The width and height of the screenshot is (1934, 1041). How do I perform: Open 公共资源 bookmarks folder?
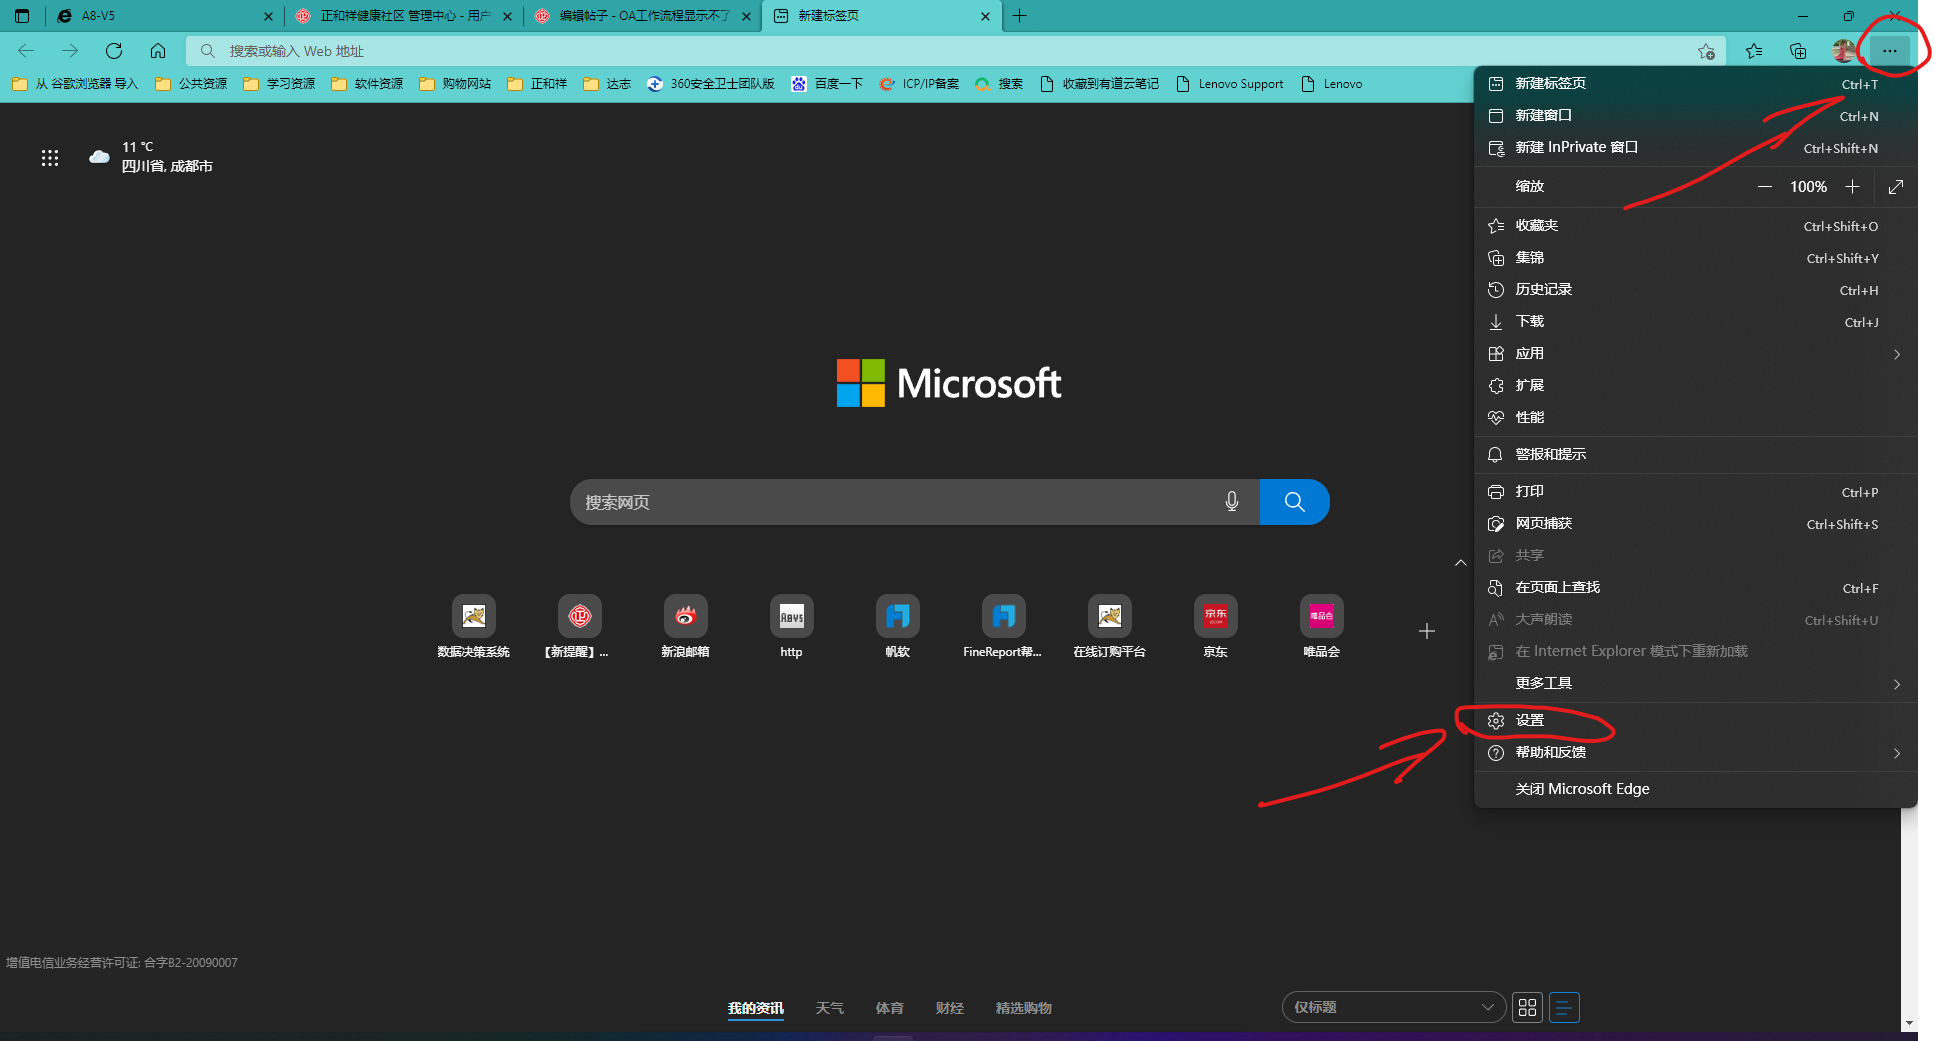[191, 84]
